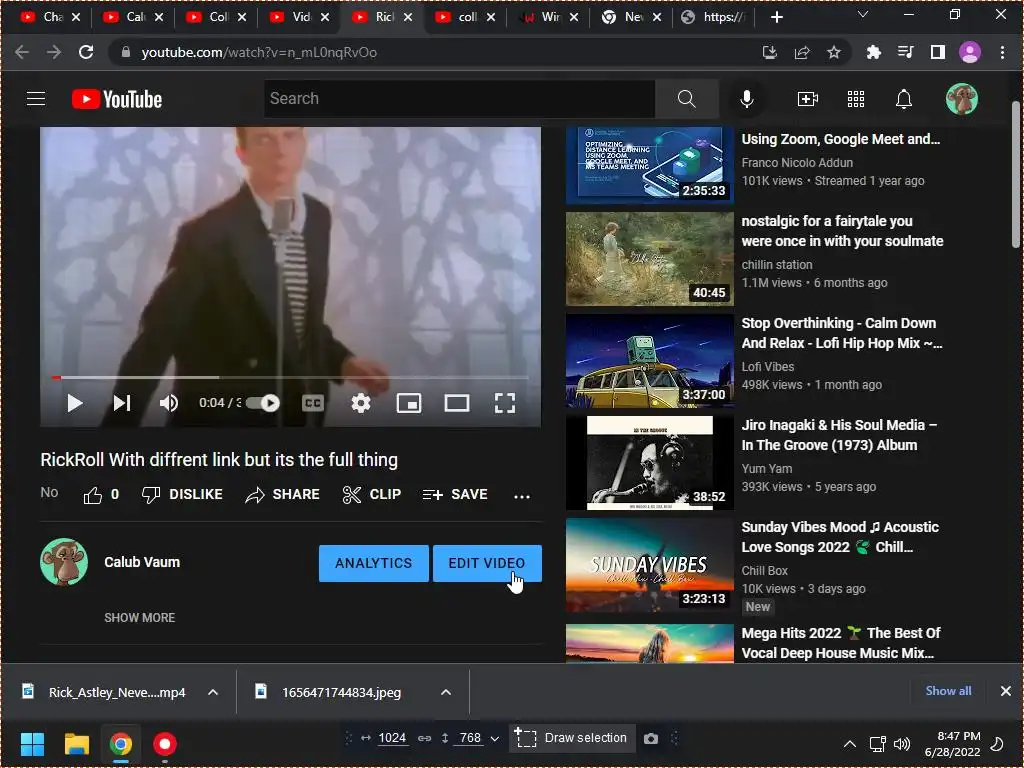1024x768 pixels.
Task: Start voice search with the microphone
Action: [746, 99]
